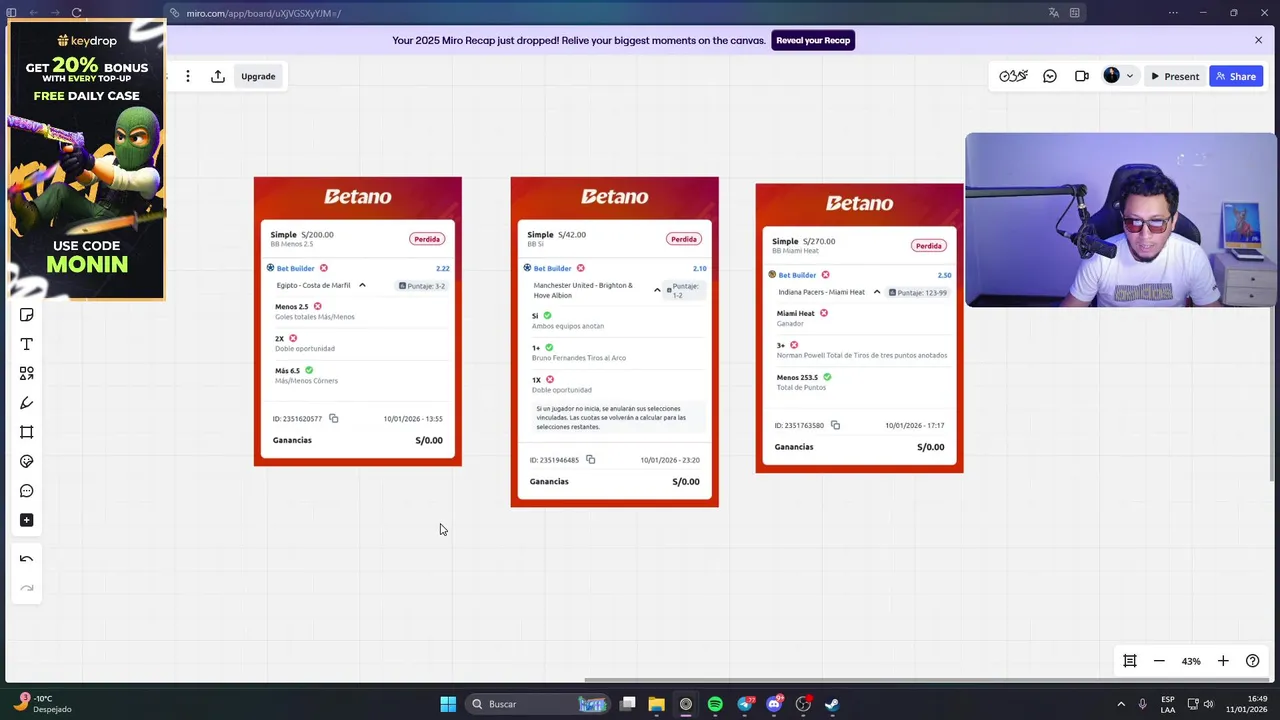This screenshot has width=1280, height=720.
Task: Click Reveal your Recap button
Action: point(813,40)
